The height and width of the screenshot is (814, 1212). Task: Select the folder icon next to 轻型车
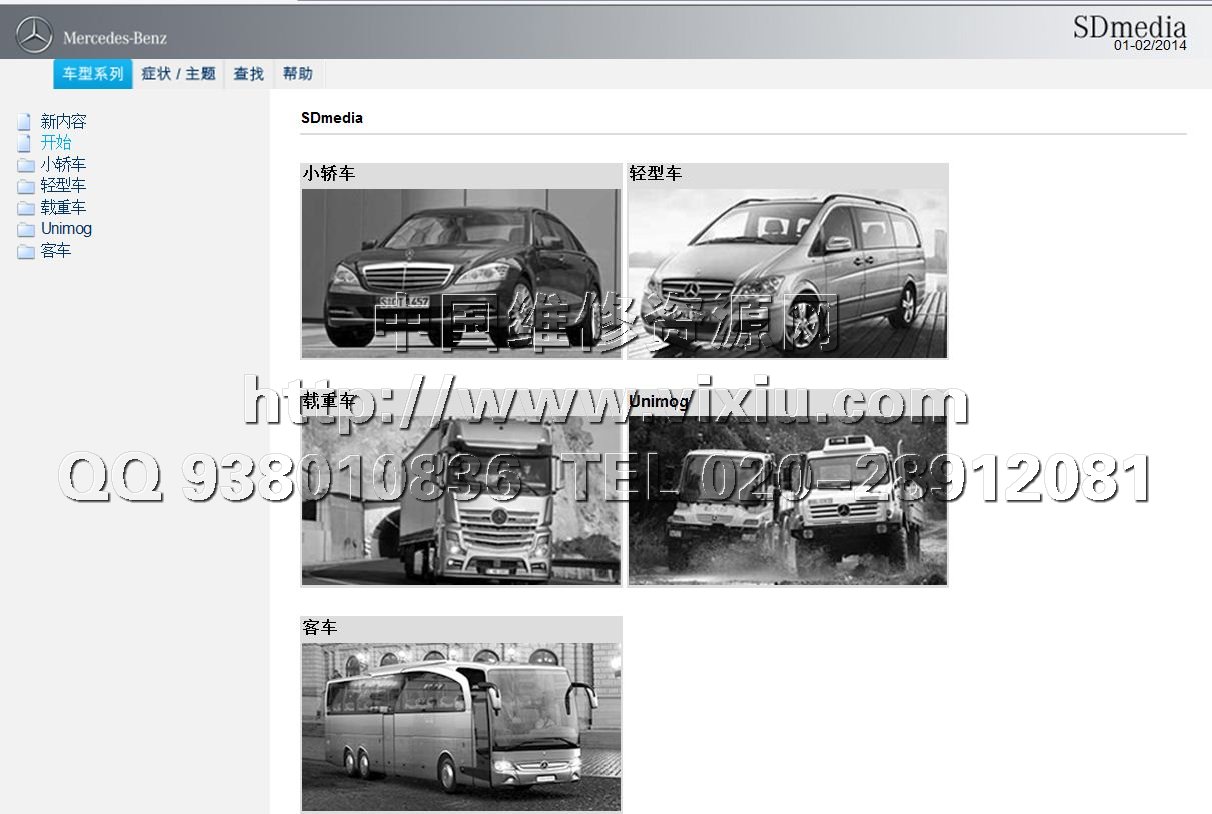[x=26, y=186]
